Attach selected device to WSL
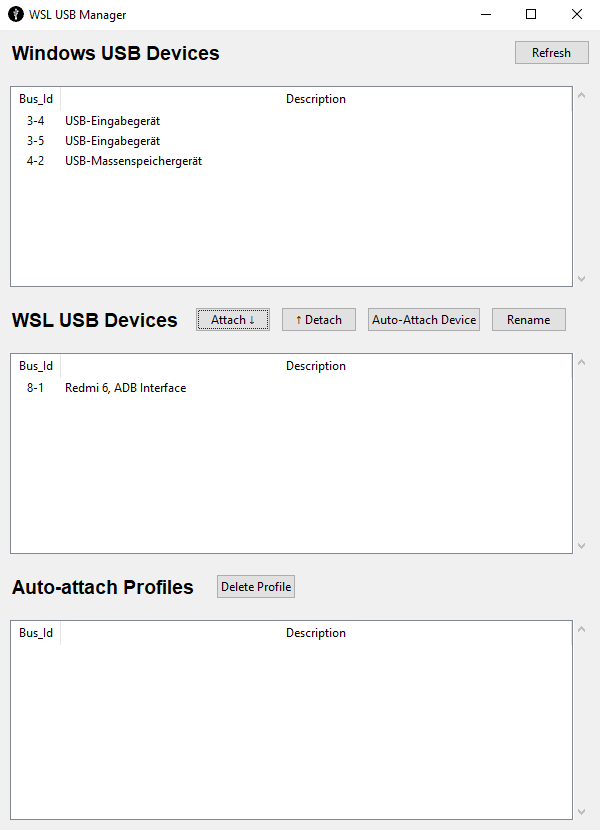Screen dimensions: 600x830 pos(233,320)
